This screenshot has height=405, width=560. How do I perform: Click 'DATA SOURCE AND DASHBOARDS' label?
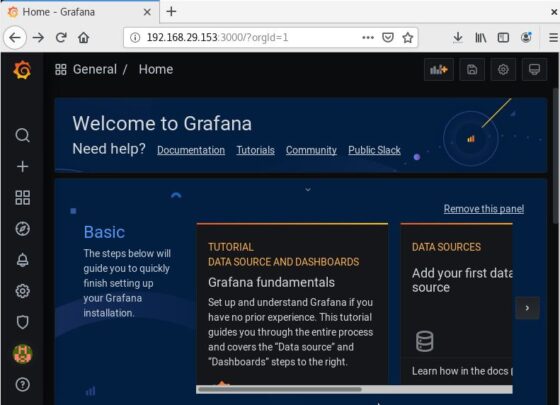284,262
